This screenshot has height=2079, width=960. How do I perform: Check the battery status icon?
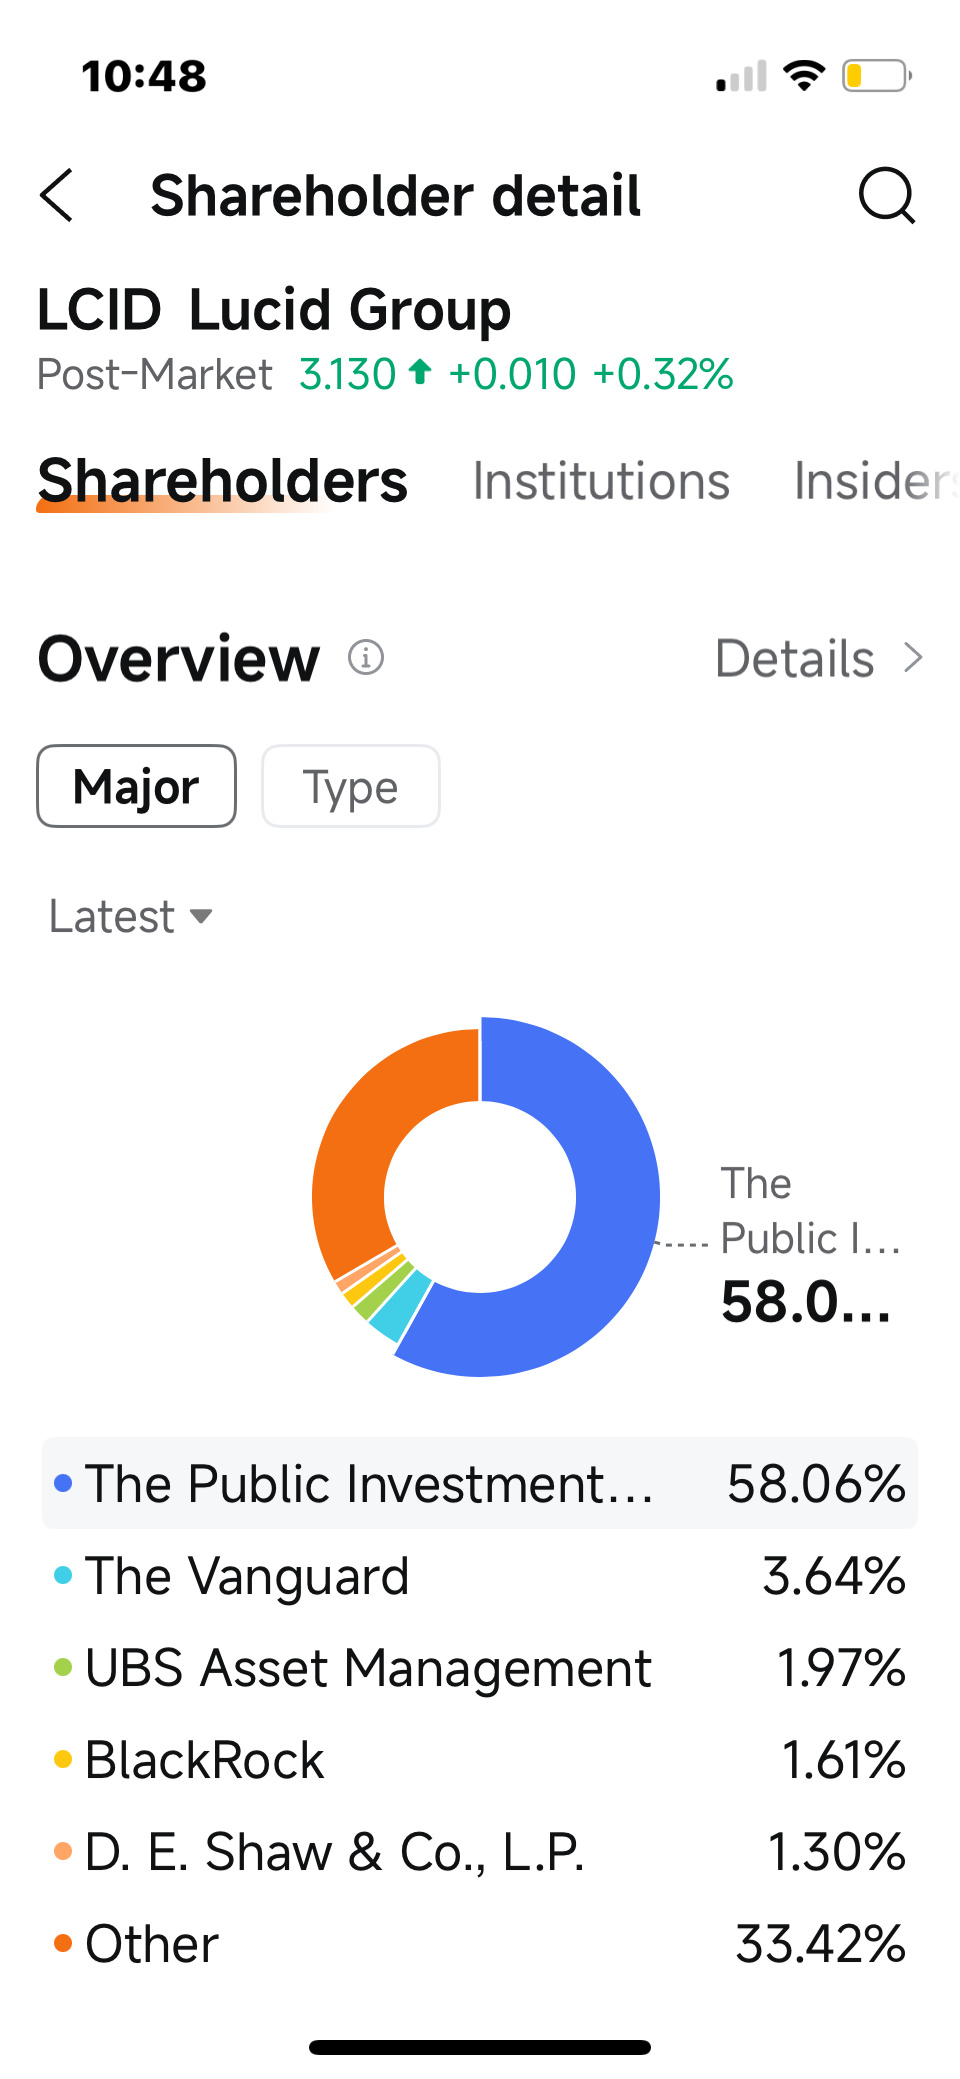click(x=876, y=76)
